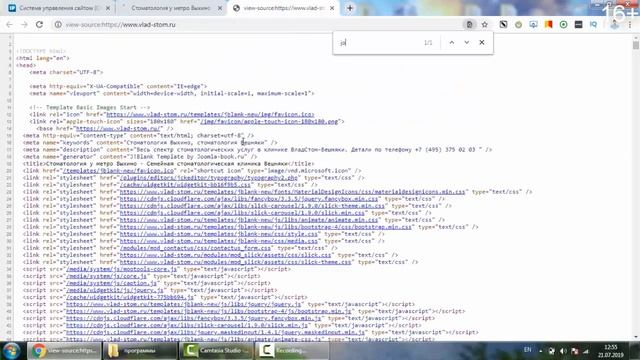The height and width of the screenshot is (360, 640).
Task: Open a new browser tab
Action: (x=350, y=8)
